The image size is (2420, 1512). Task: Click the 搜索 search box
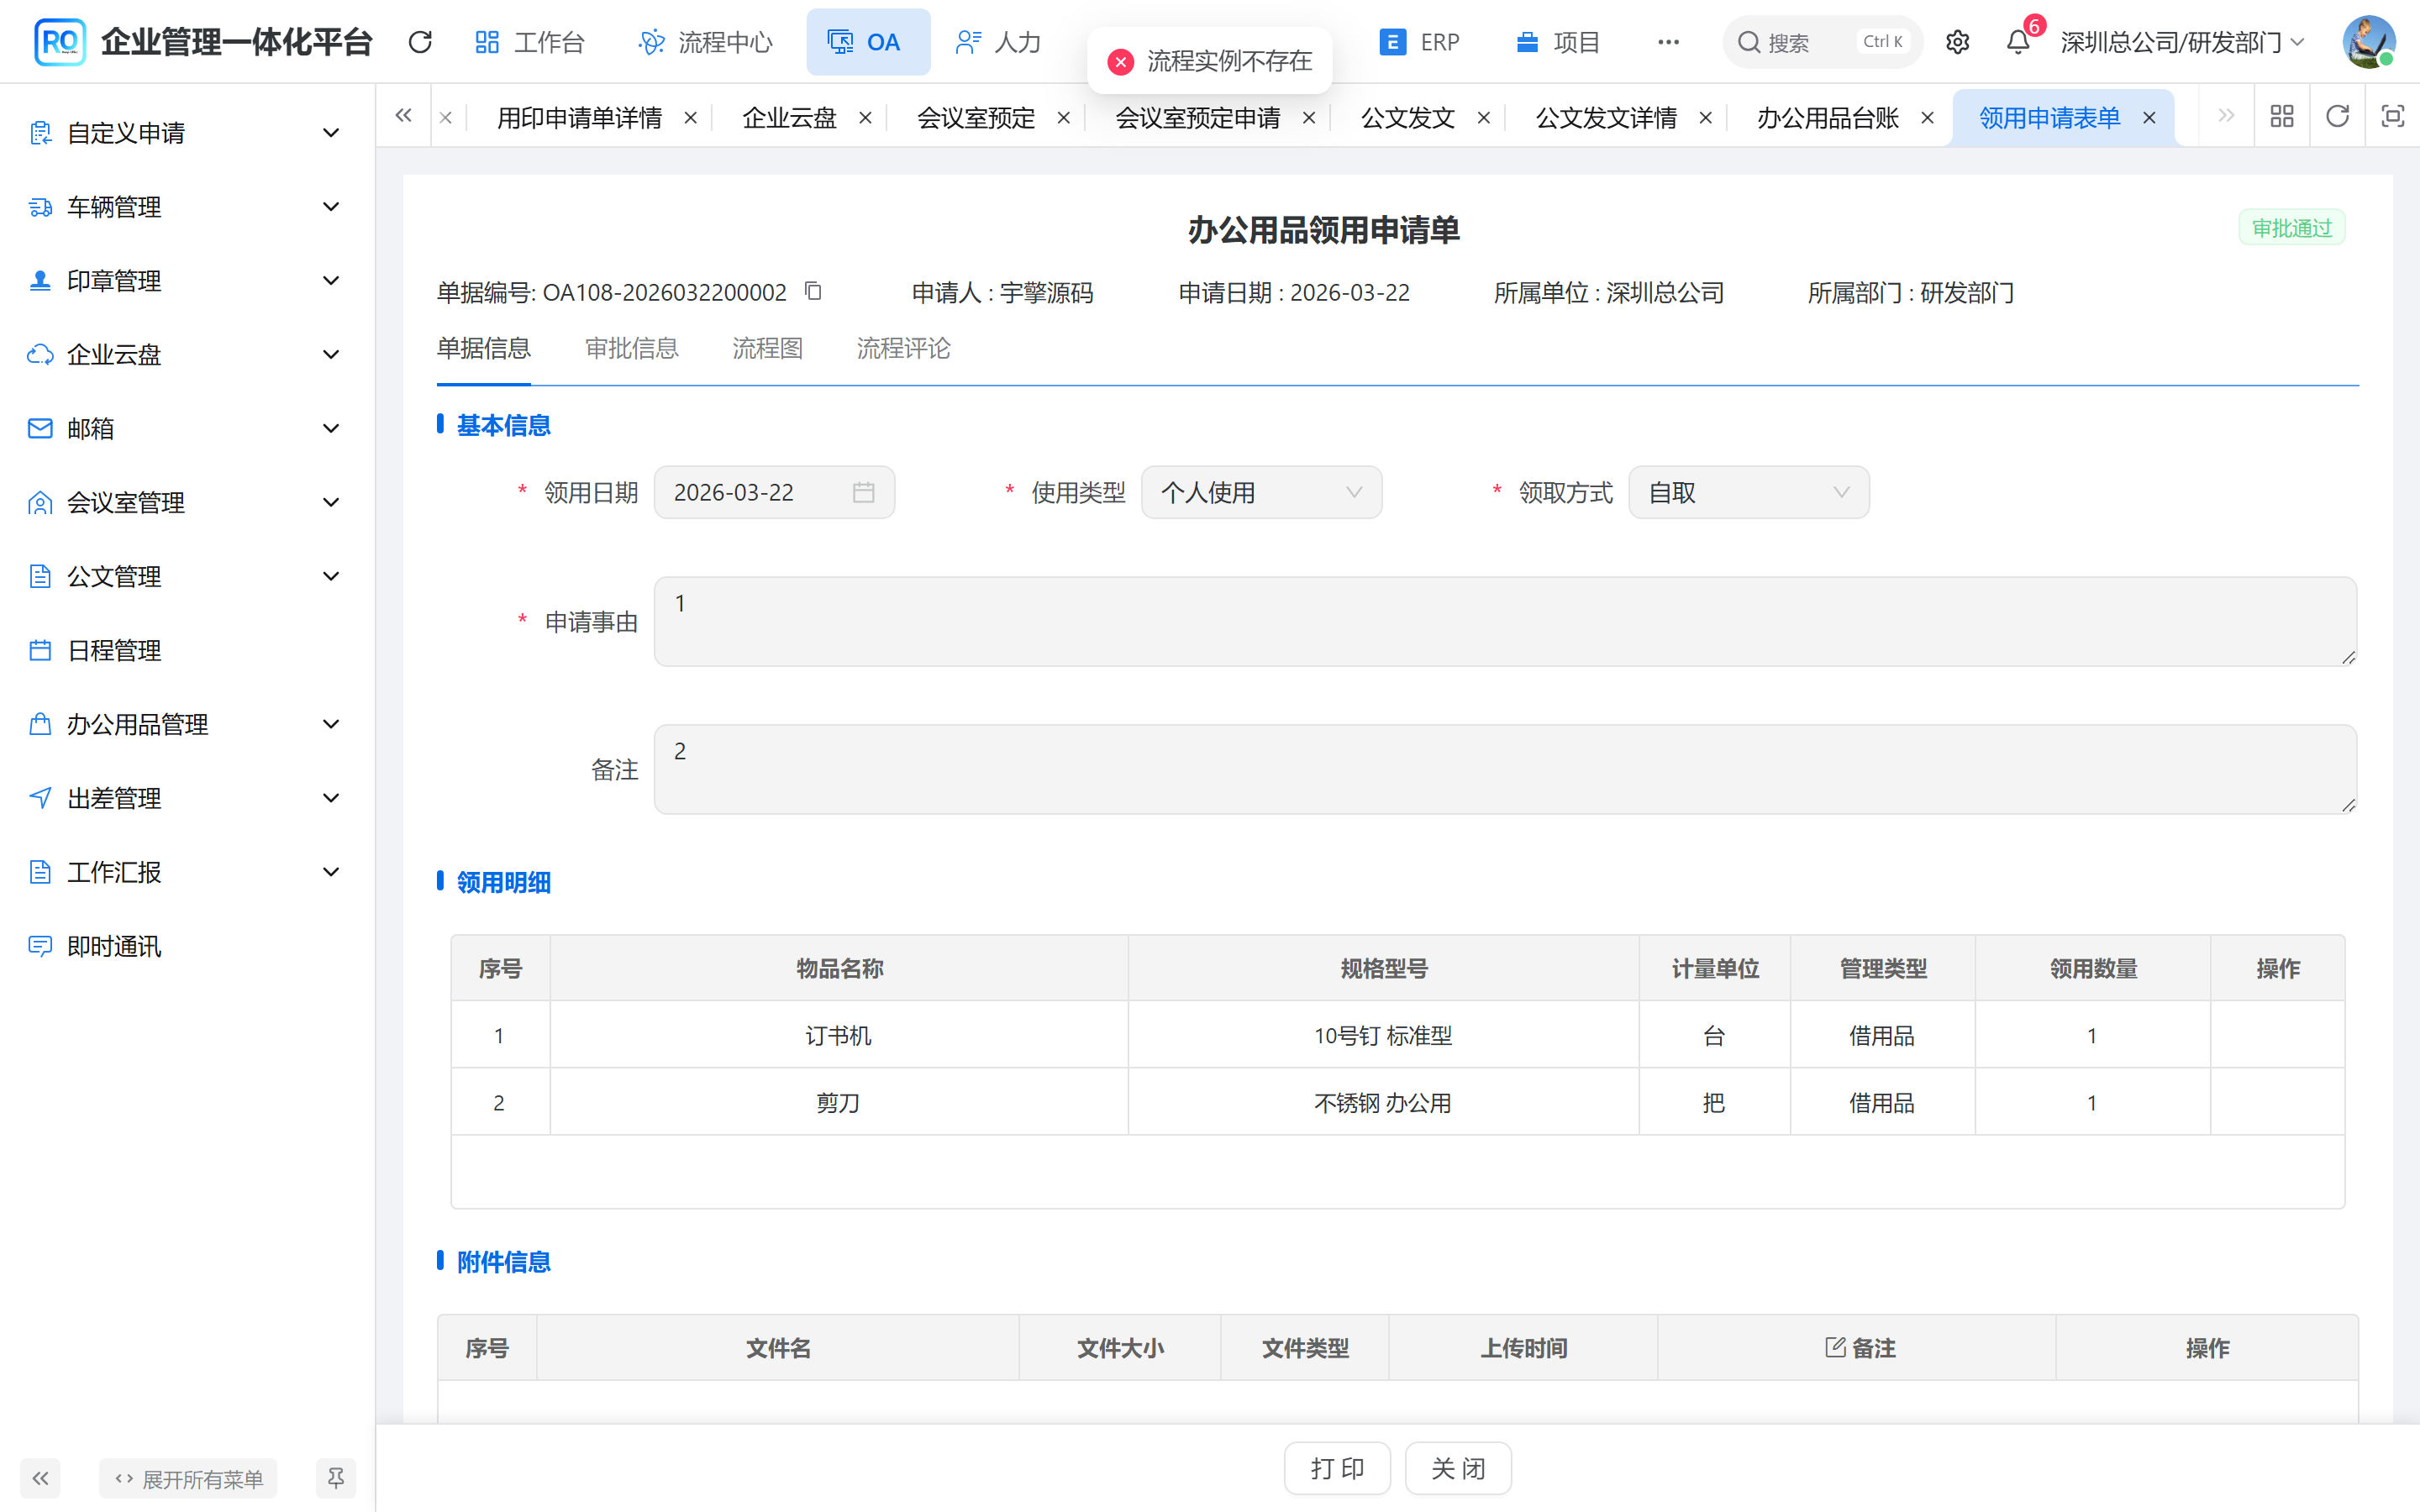pyautogui.click(x=1822, y=42)
